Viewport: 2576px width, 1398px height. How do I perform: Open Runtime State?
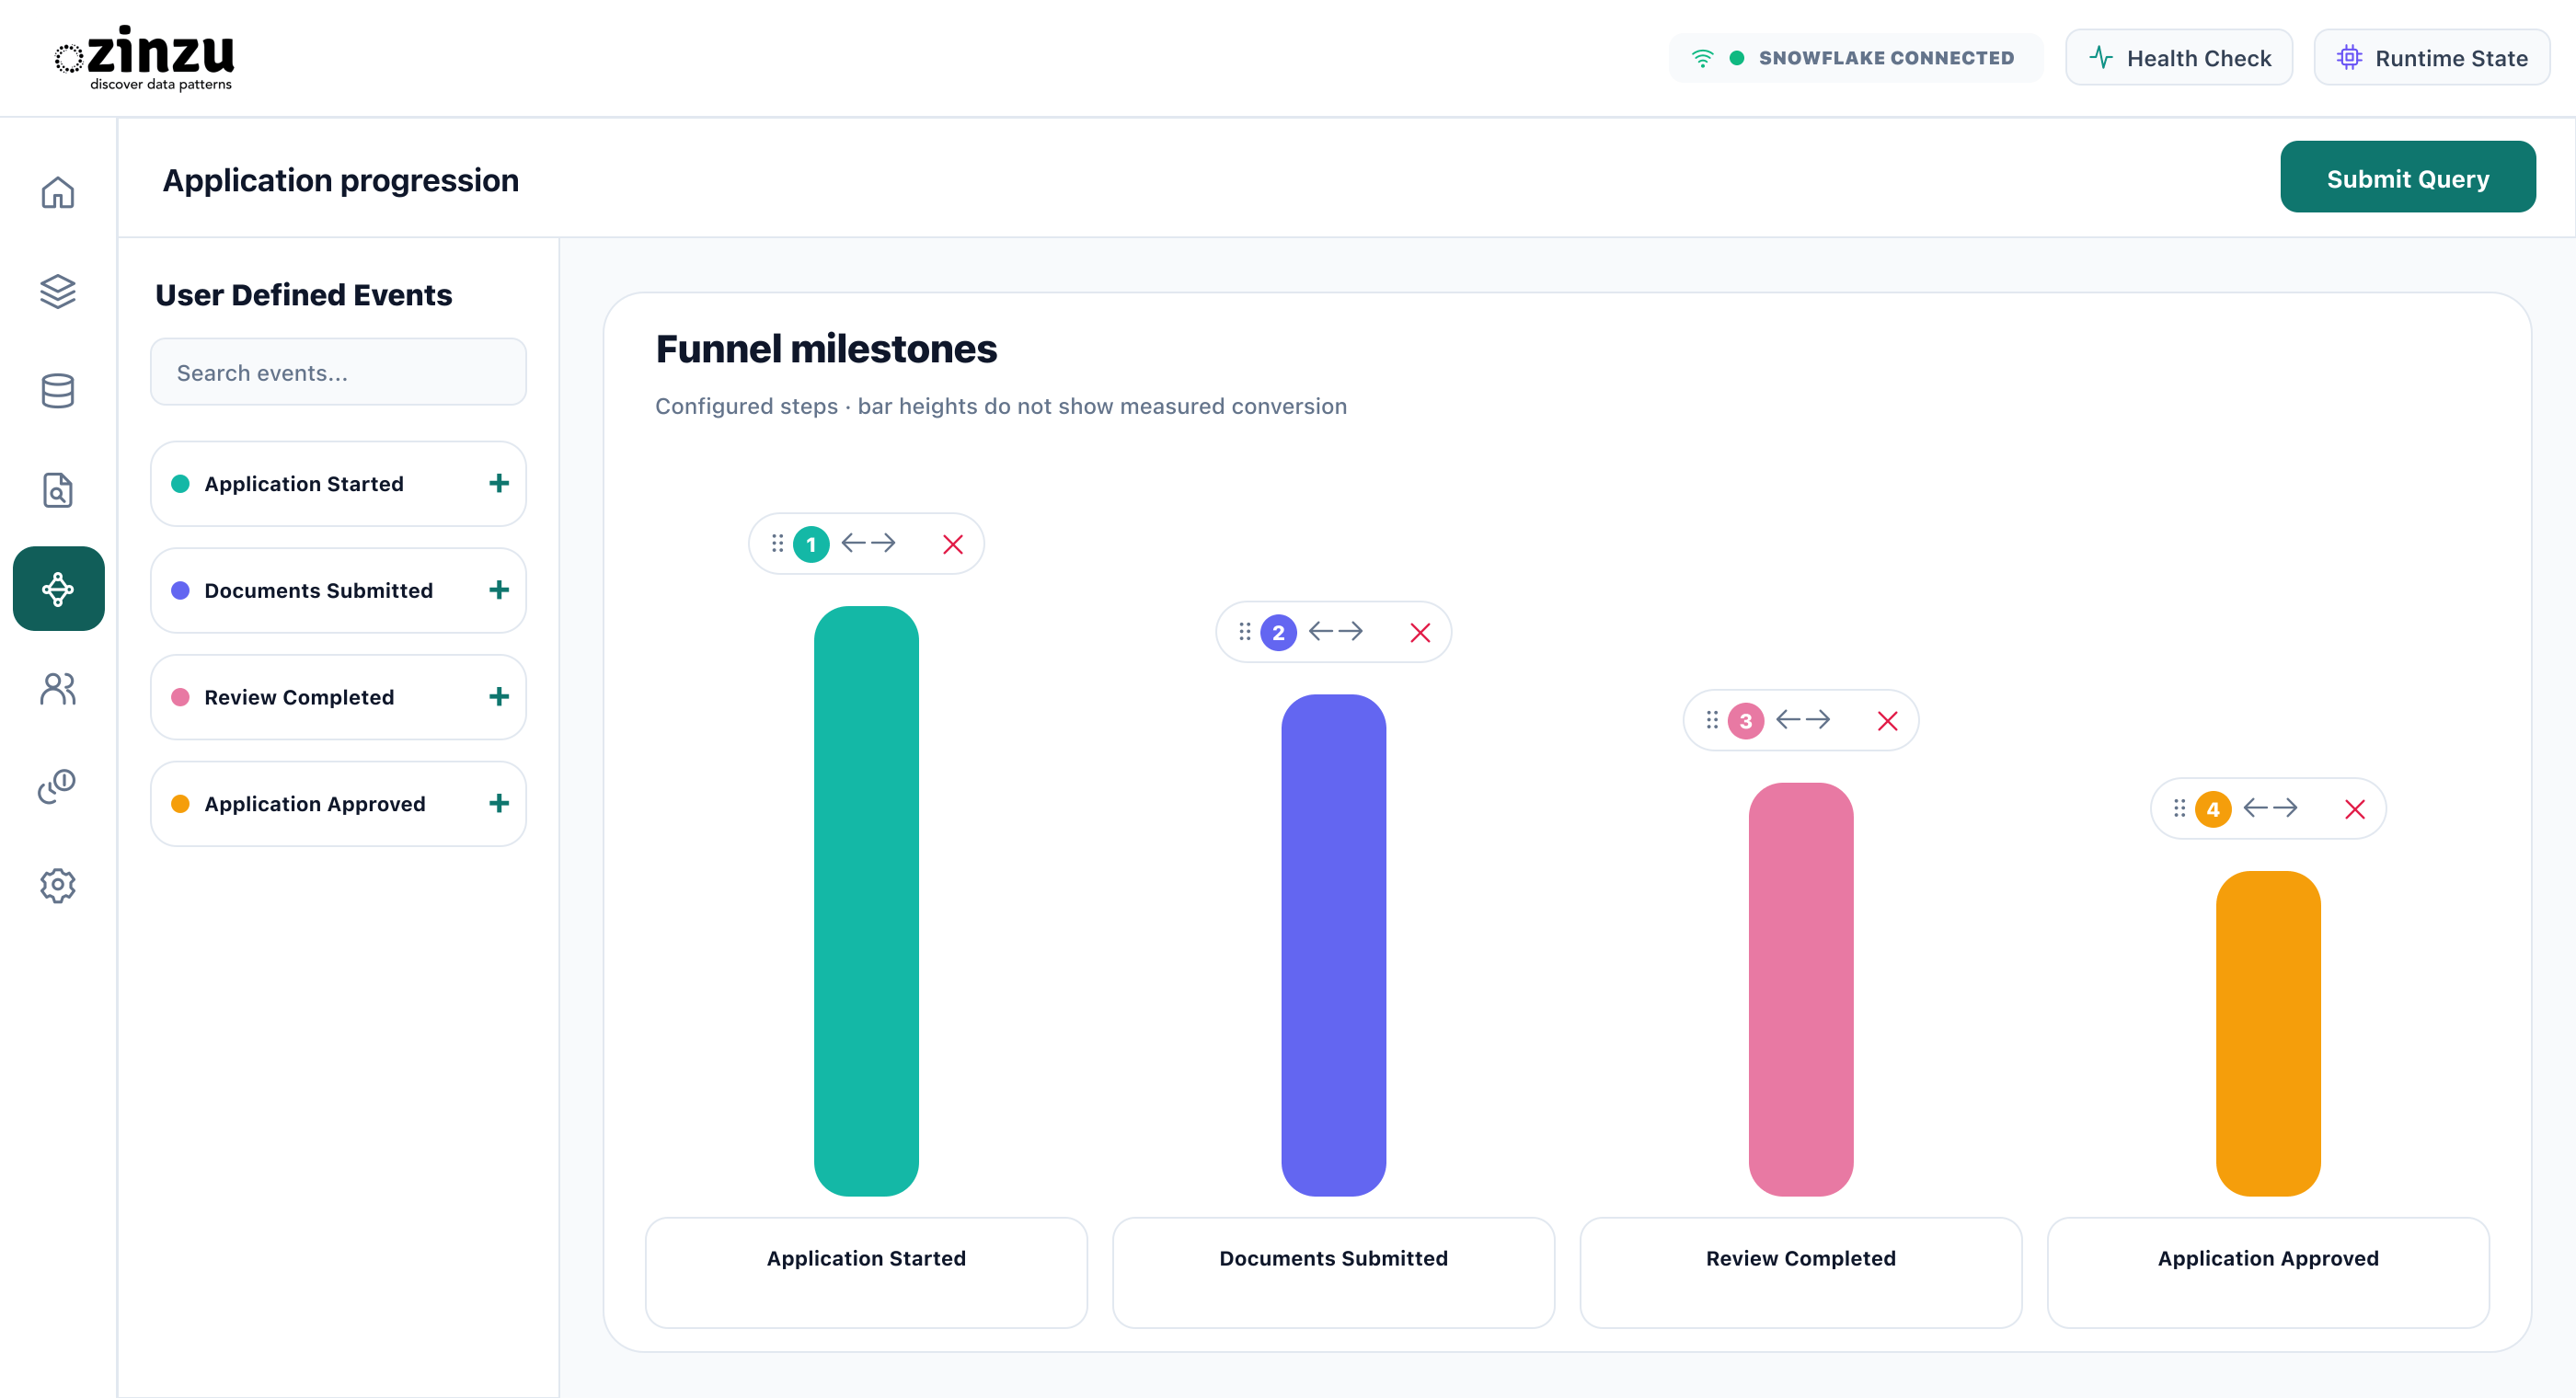pos(2431,58)
